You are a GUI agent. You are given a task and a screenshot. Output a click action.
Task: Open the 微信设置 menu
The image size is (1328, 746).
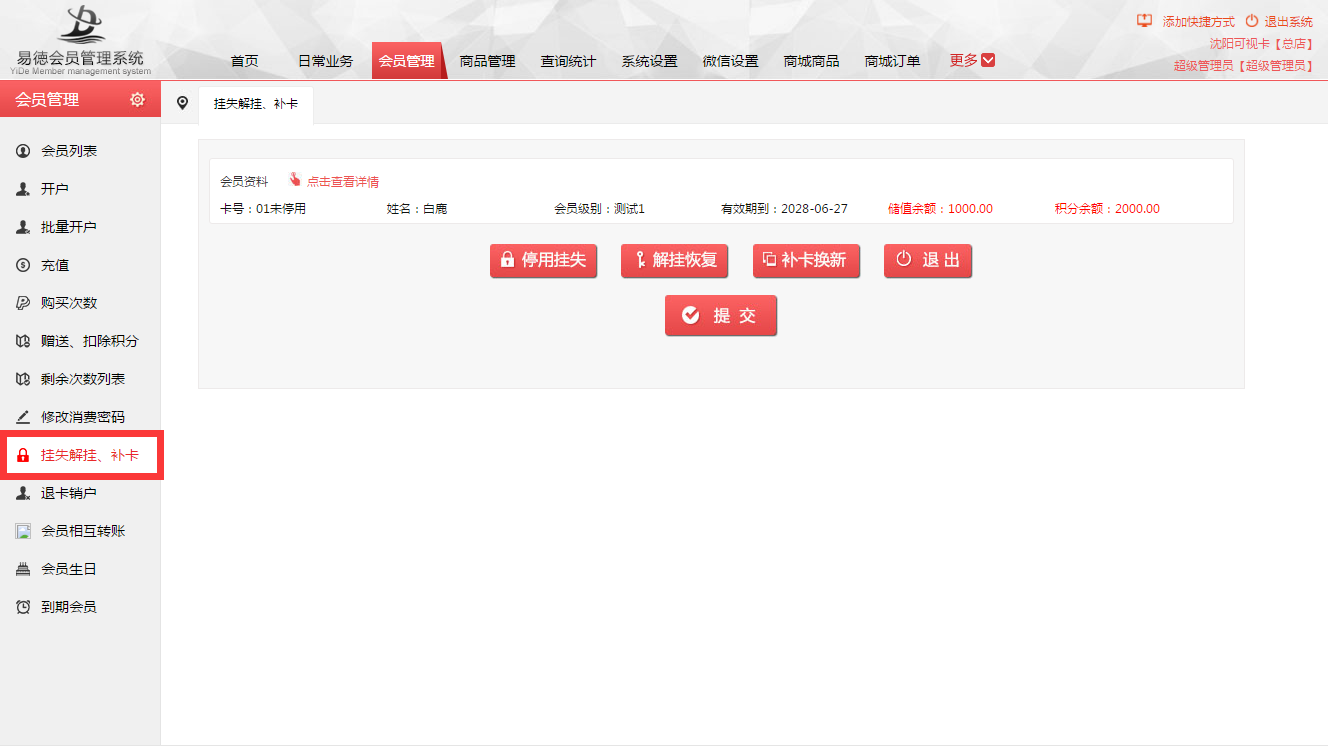(x=730, y=61)
